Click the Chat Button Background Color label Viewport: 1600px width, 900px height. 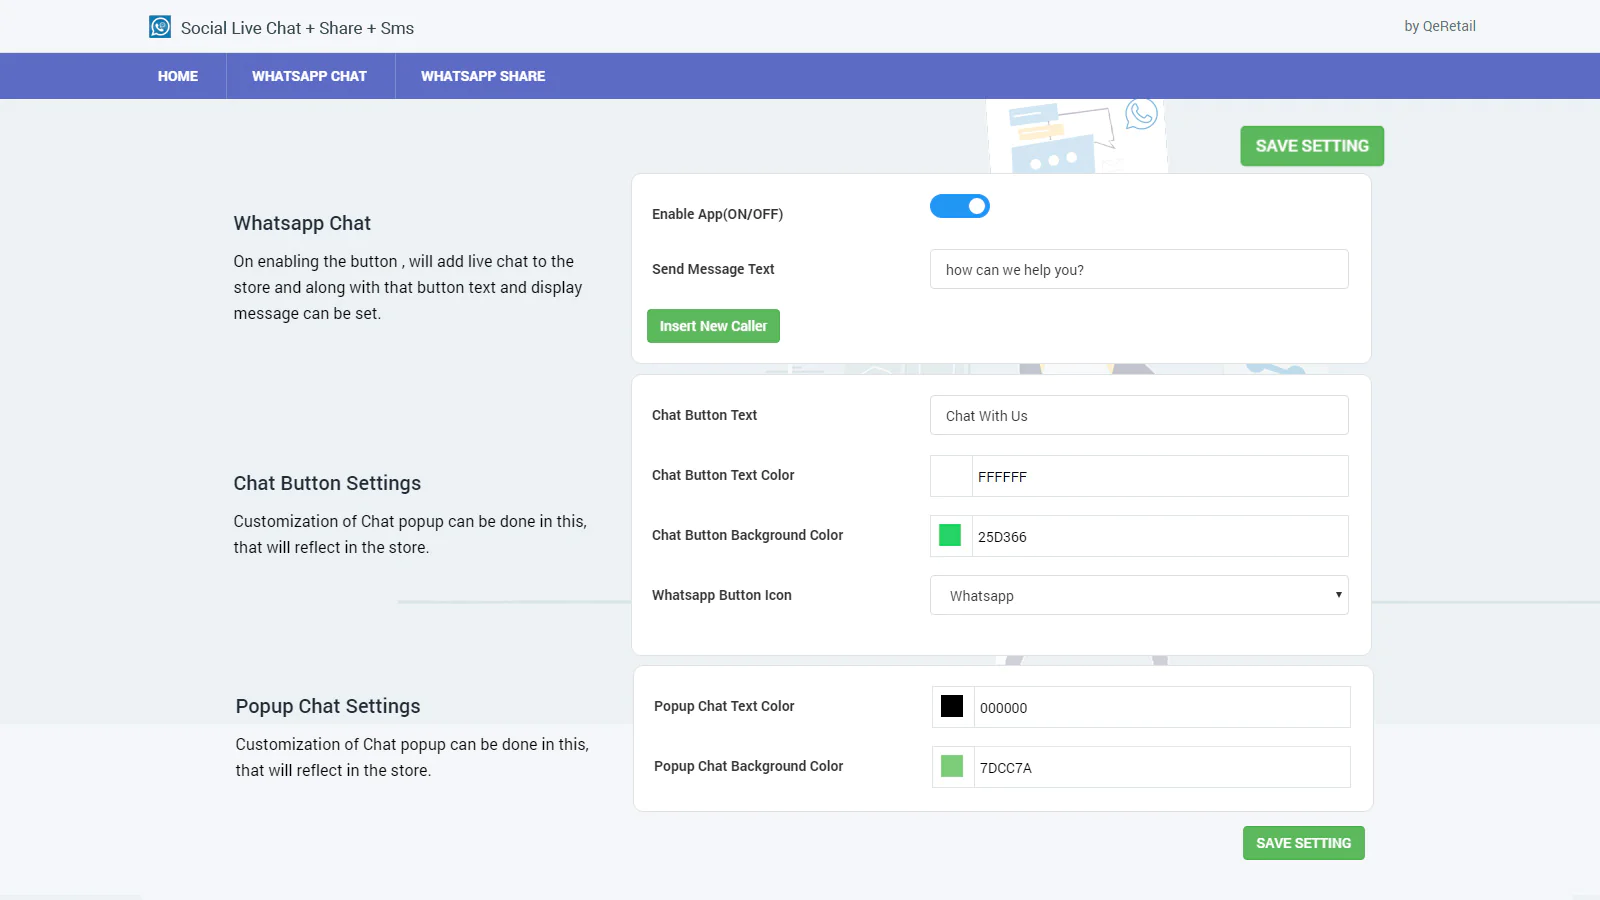[x=747, y=535]
